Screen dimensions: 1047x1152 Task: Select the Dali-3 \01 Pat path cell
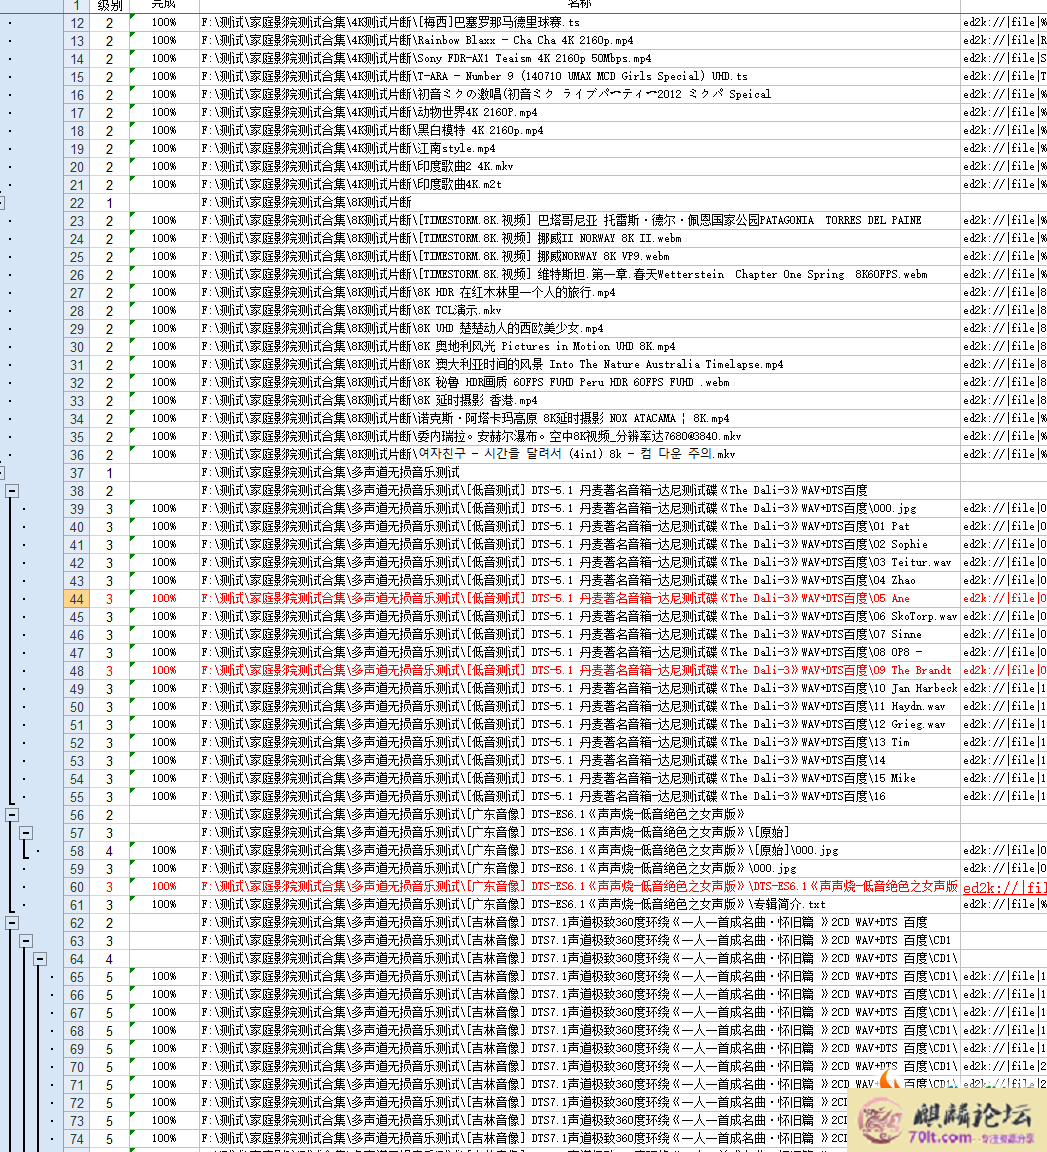[x=580, y=527]
